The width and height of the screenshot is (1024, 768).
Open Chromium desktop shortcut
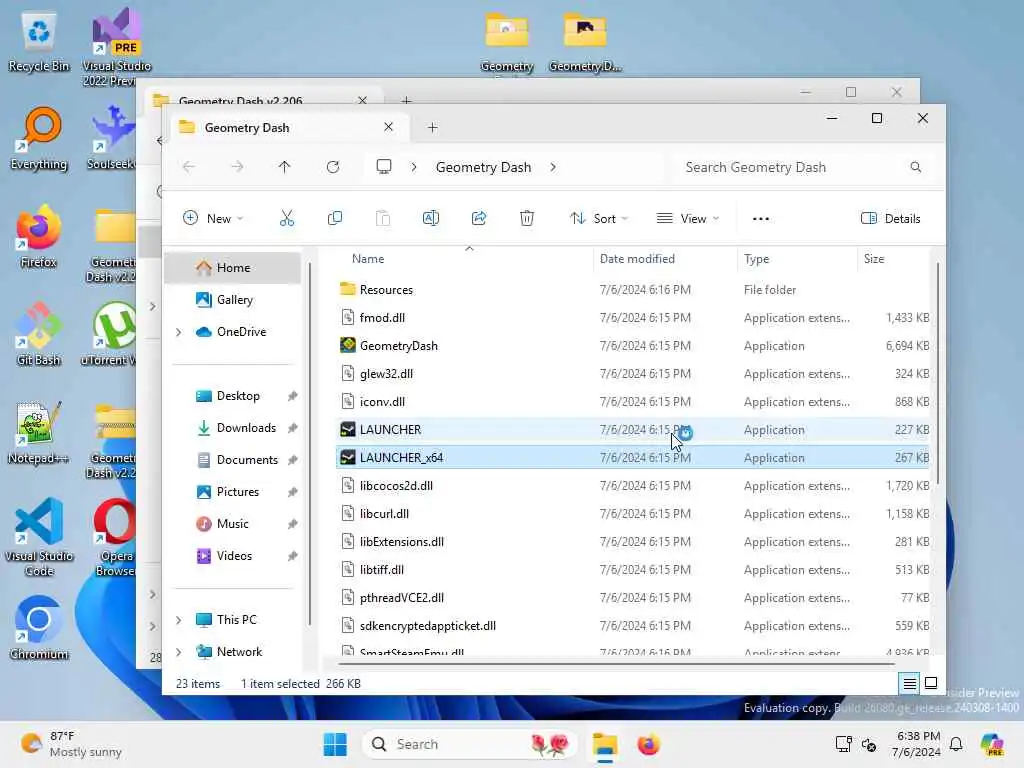coord(39,628)
